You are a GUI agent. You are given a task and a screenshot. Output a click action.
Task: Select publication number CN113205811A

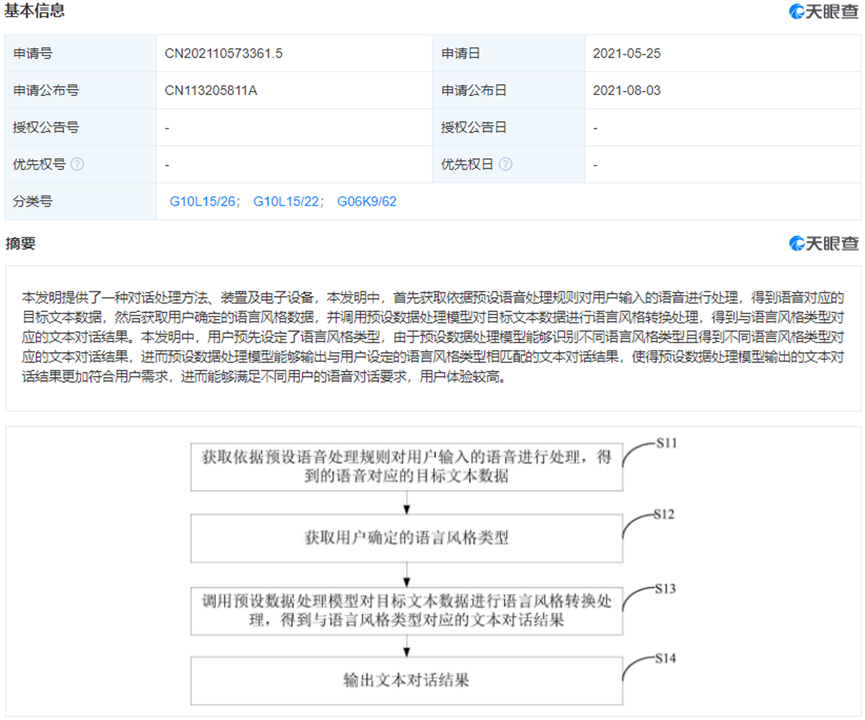(211, 90)
